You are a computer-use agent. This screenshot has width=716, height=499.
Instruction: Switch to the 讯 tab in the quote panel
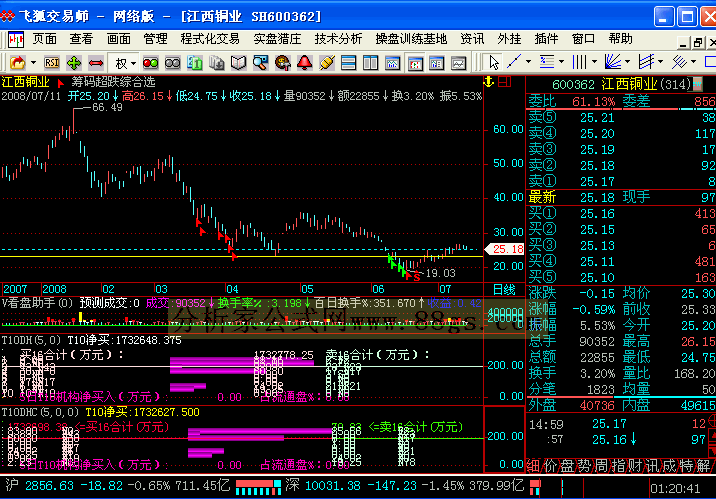(x=652, y=466)
